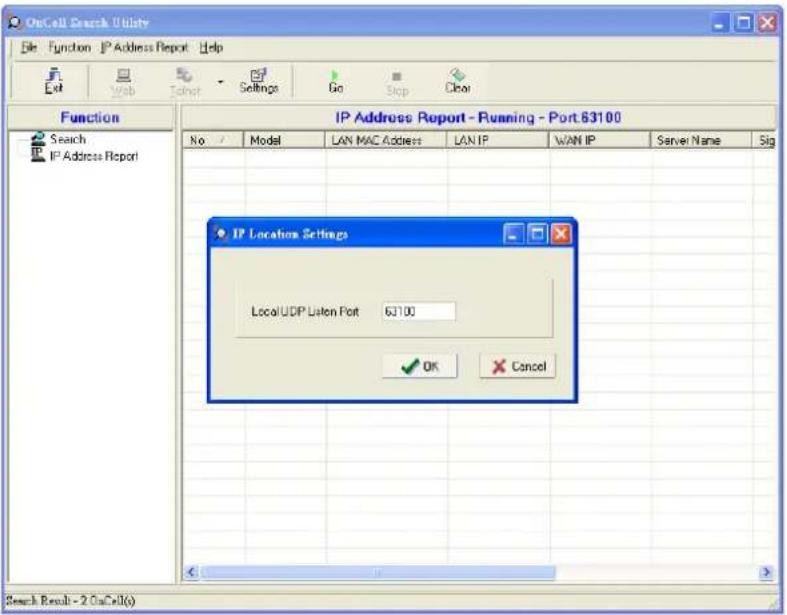This screenshot has width=787, height=615.
Task: Sort by the LAN IP column header
Action: point(498,140)
